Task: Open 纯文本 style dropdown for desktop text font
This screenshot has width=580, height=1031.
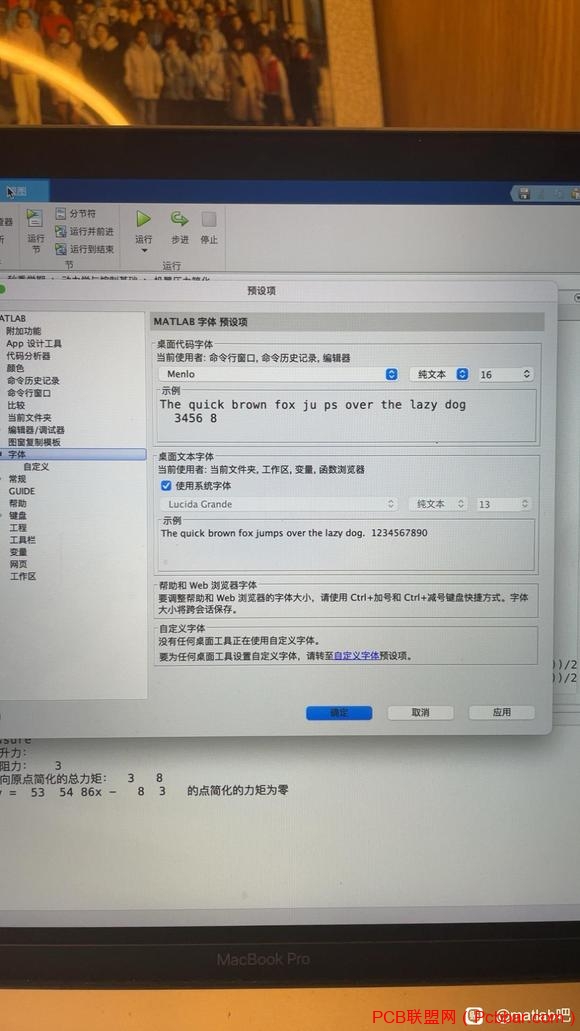Action: [438, 504]
